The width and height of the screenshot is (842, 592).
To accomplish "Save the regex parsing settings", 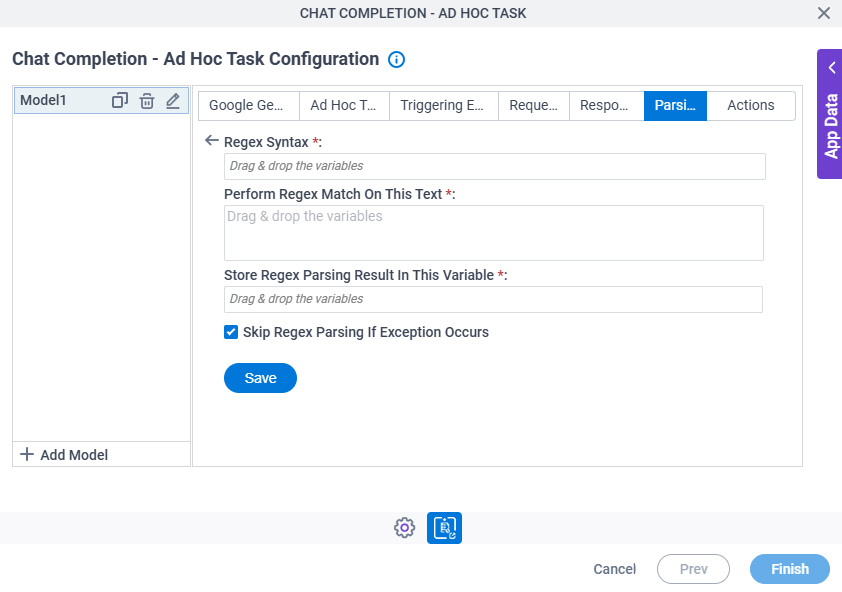I will coord(260,378).
